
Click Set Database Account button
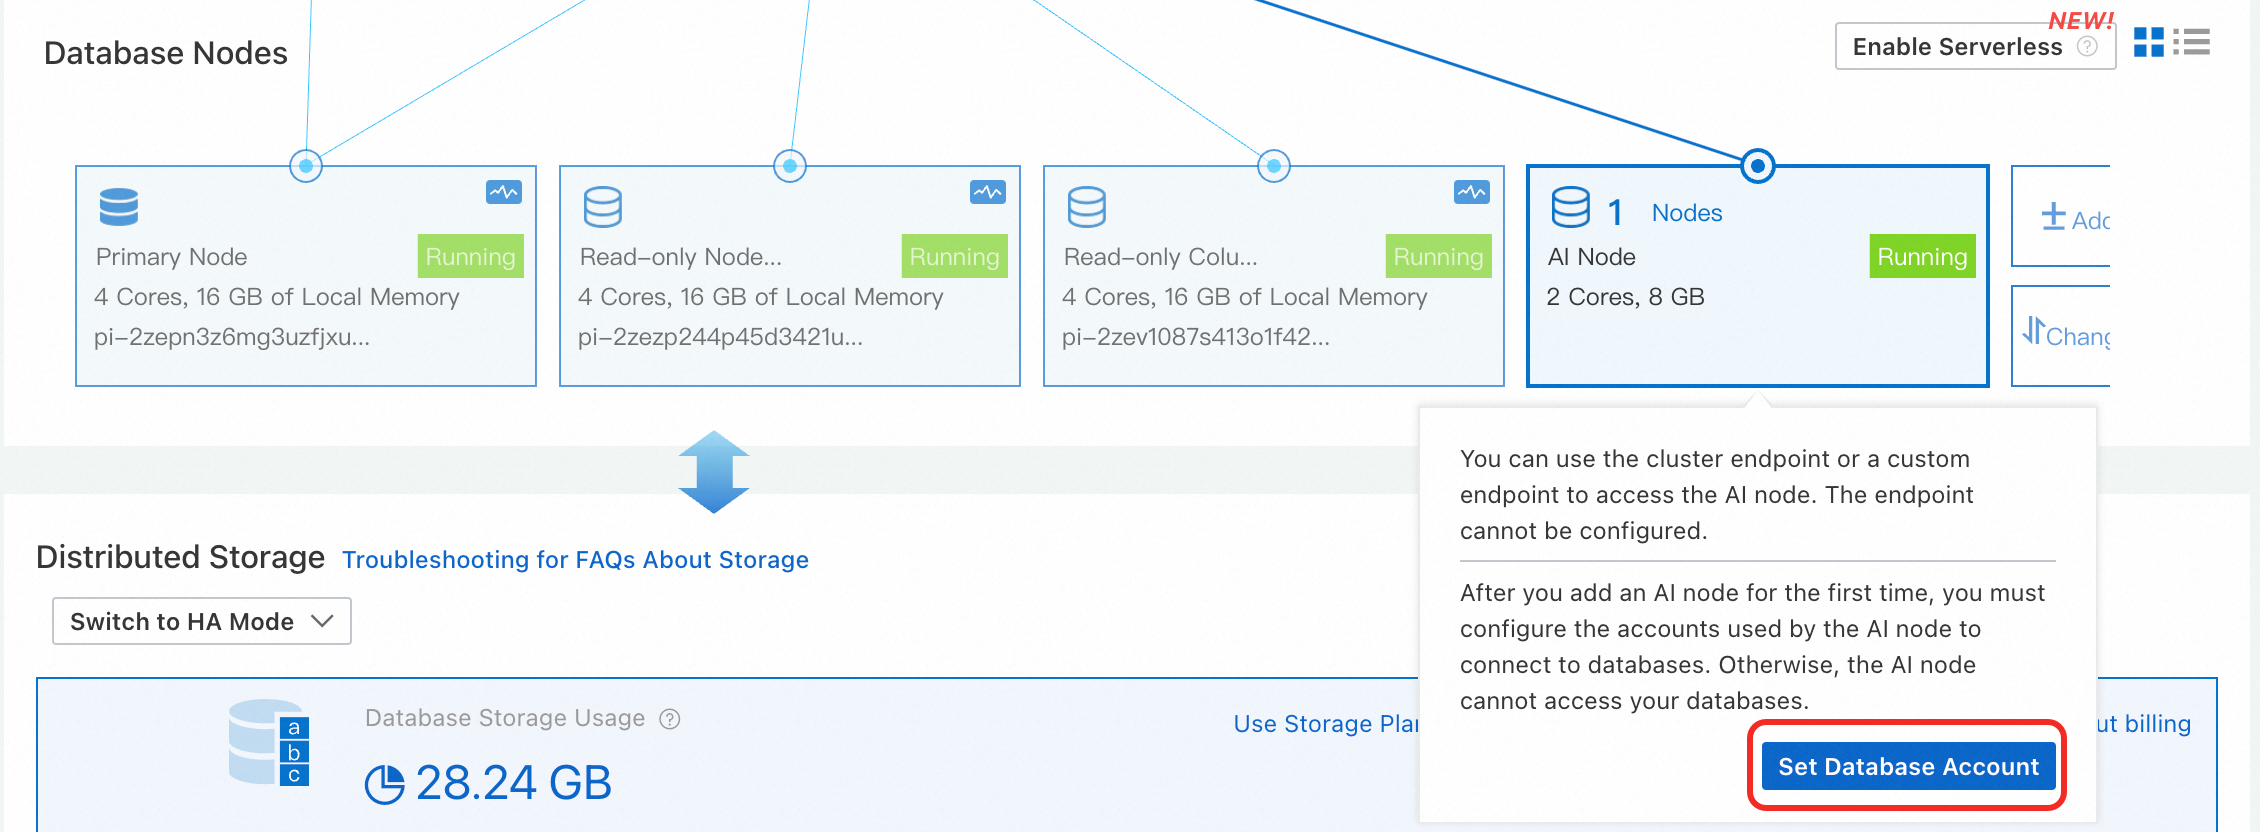click(x=1907, y=767)
